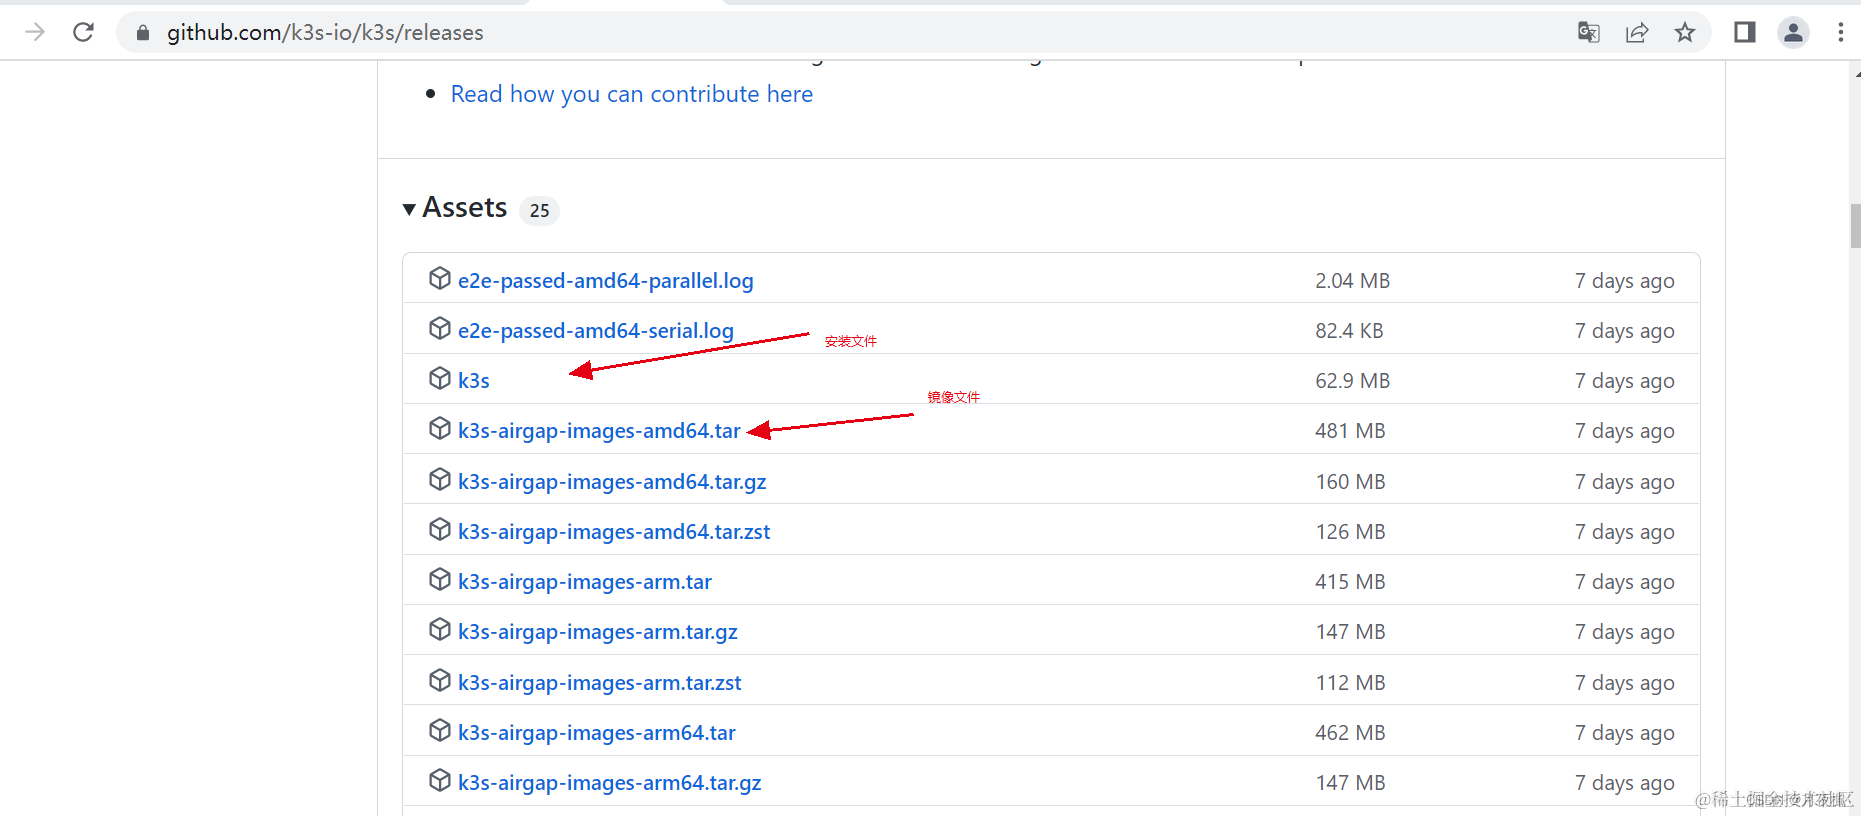Download k3s-airgap-images-amd64.tar.gz
The height and width of the screenshot is (816, 1861).
pos(612,482)
